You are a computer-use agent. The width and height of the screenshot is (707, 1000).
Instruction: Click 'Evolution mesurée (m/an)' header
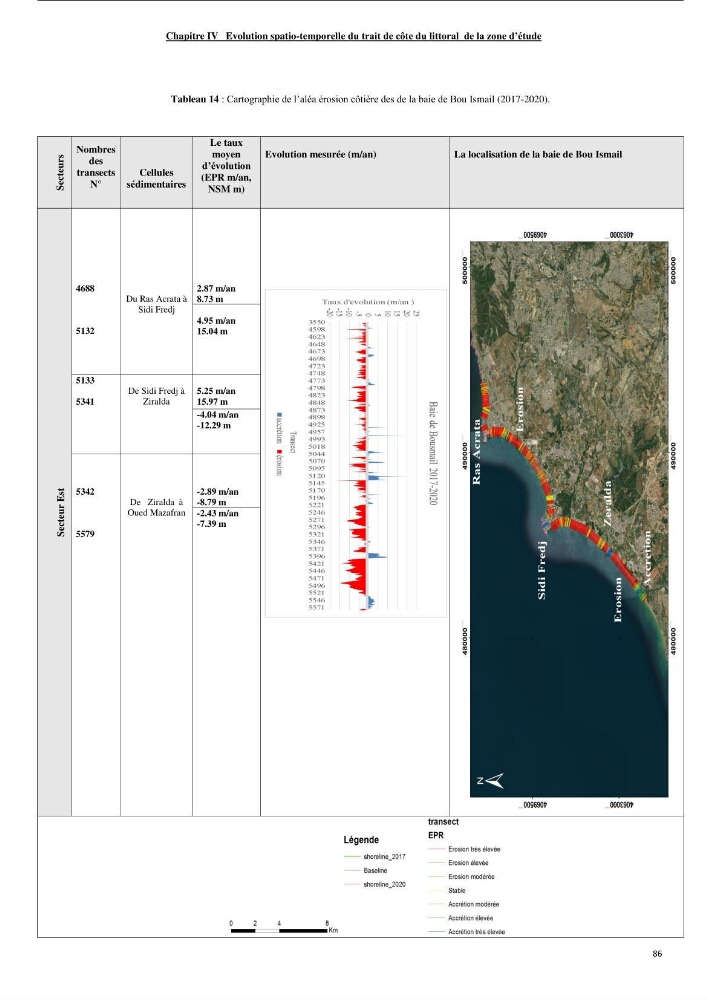coord(321,154)
